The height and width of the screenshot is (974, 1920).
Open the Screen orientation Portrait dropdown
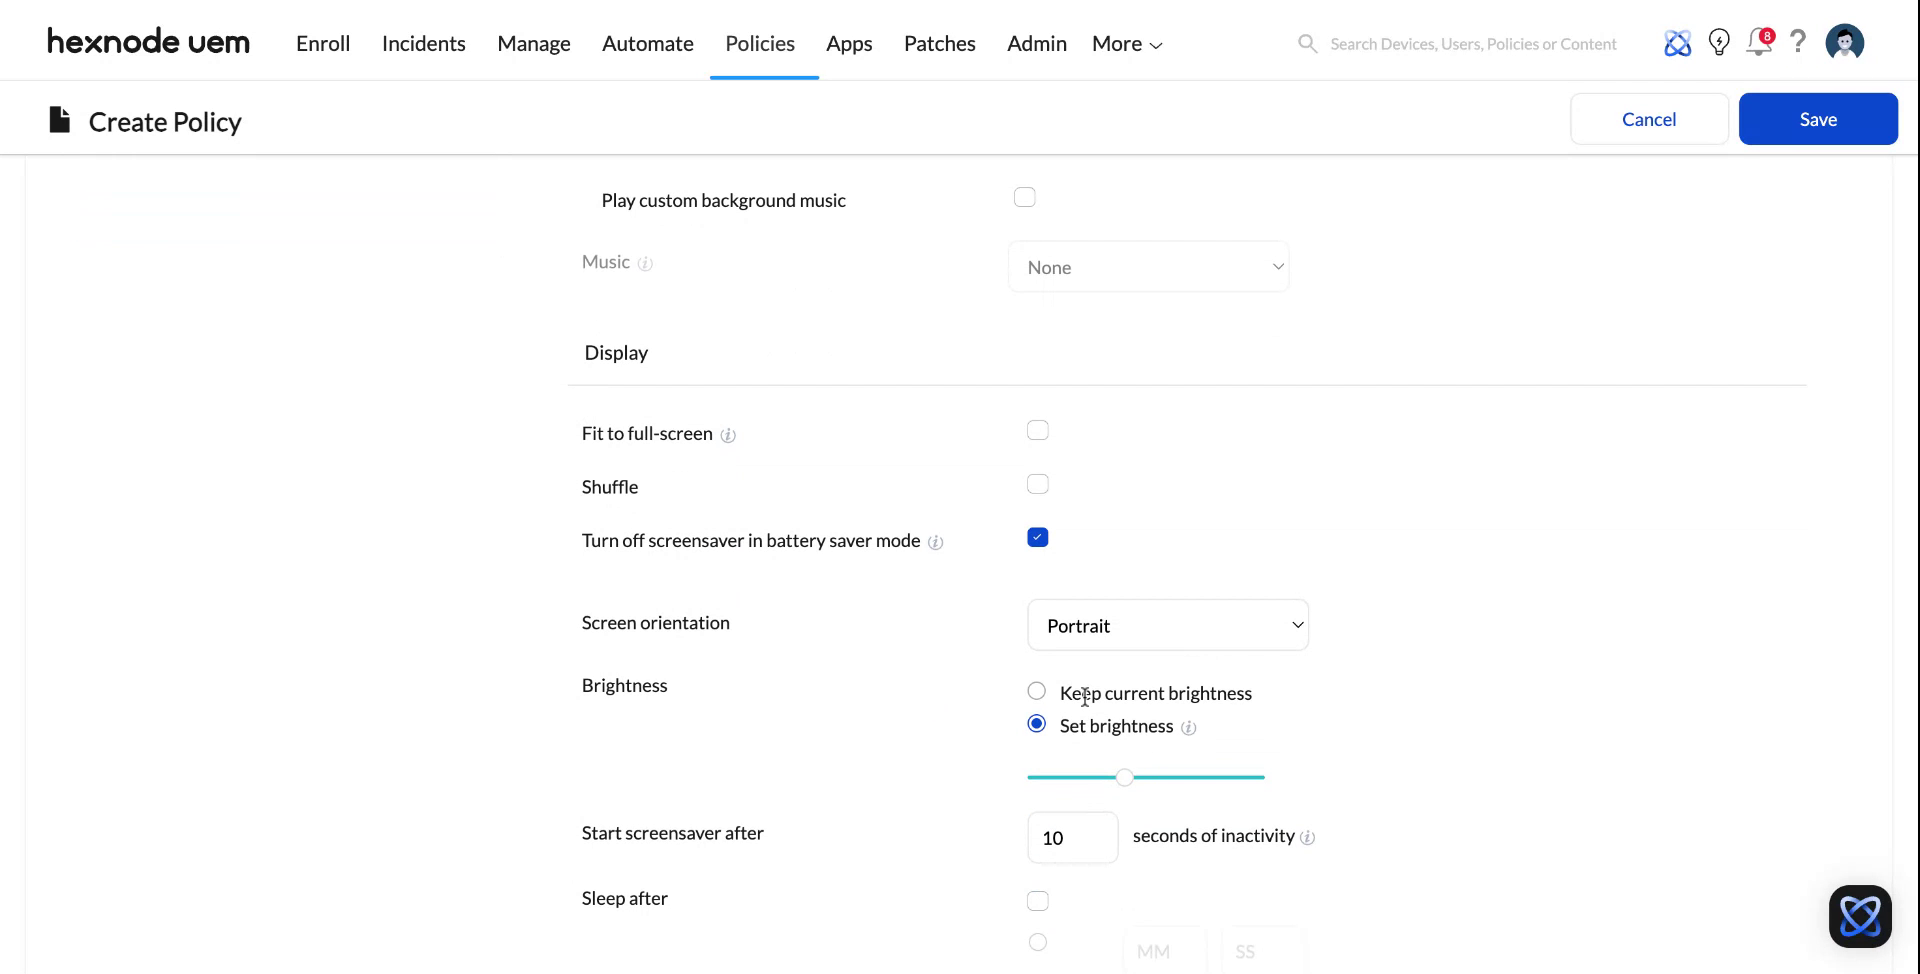(1168, 624)
